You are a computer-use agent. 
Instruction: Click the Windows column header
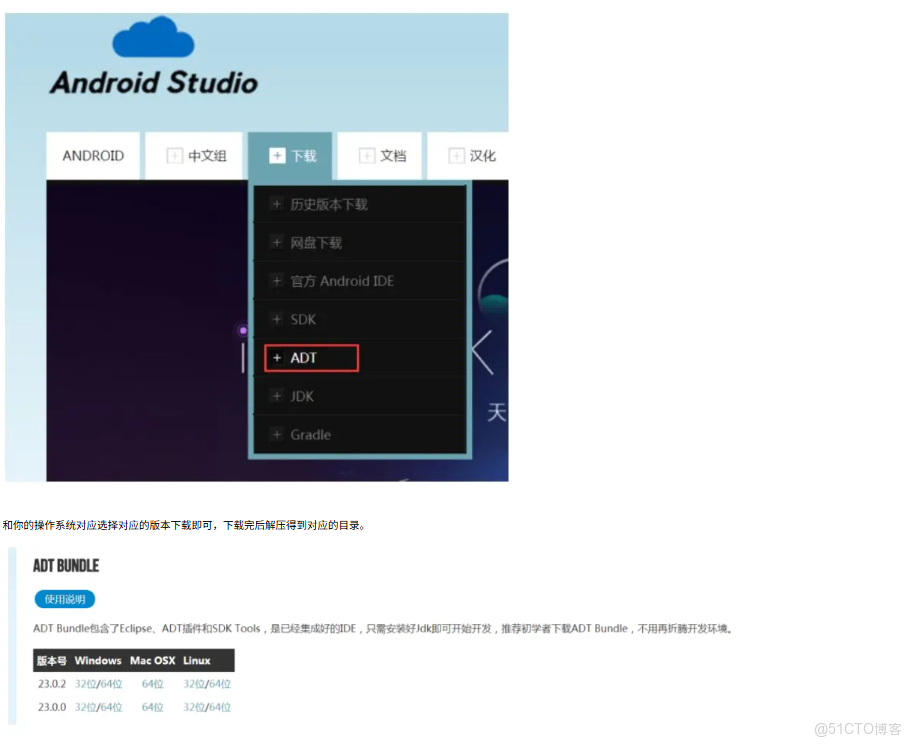click(x=98, y=661)
